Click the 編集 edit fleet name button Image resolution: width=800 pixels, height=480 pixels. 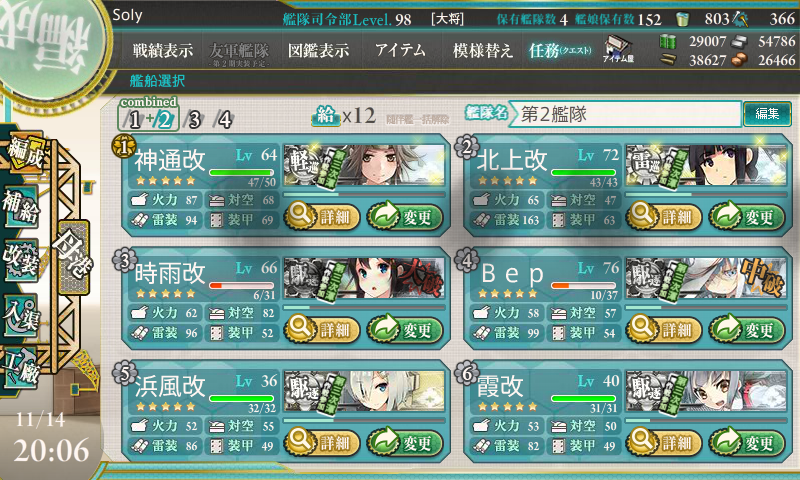point(767,113)
